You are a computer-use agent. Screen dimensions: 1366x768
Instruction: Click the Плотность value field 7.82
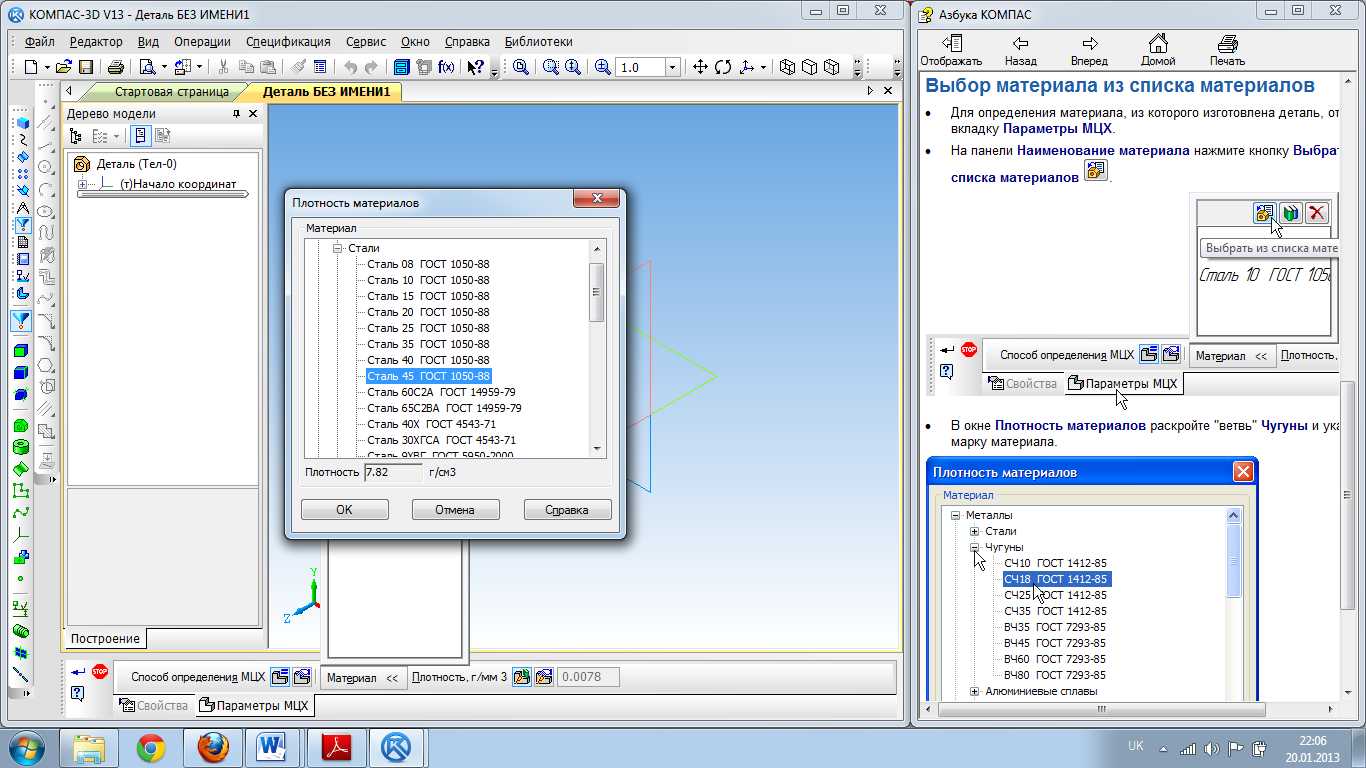393,471
